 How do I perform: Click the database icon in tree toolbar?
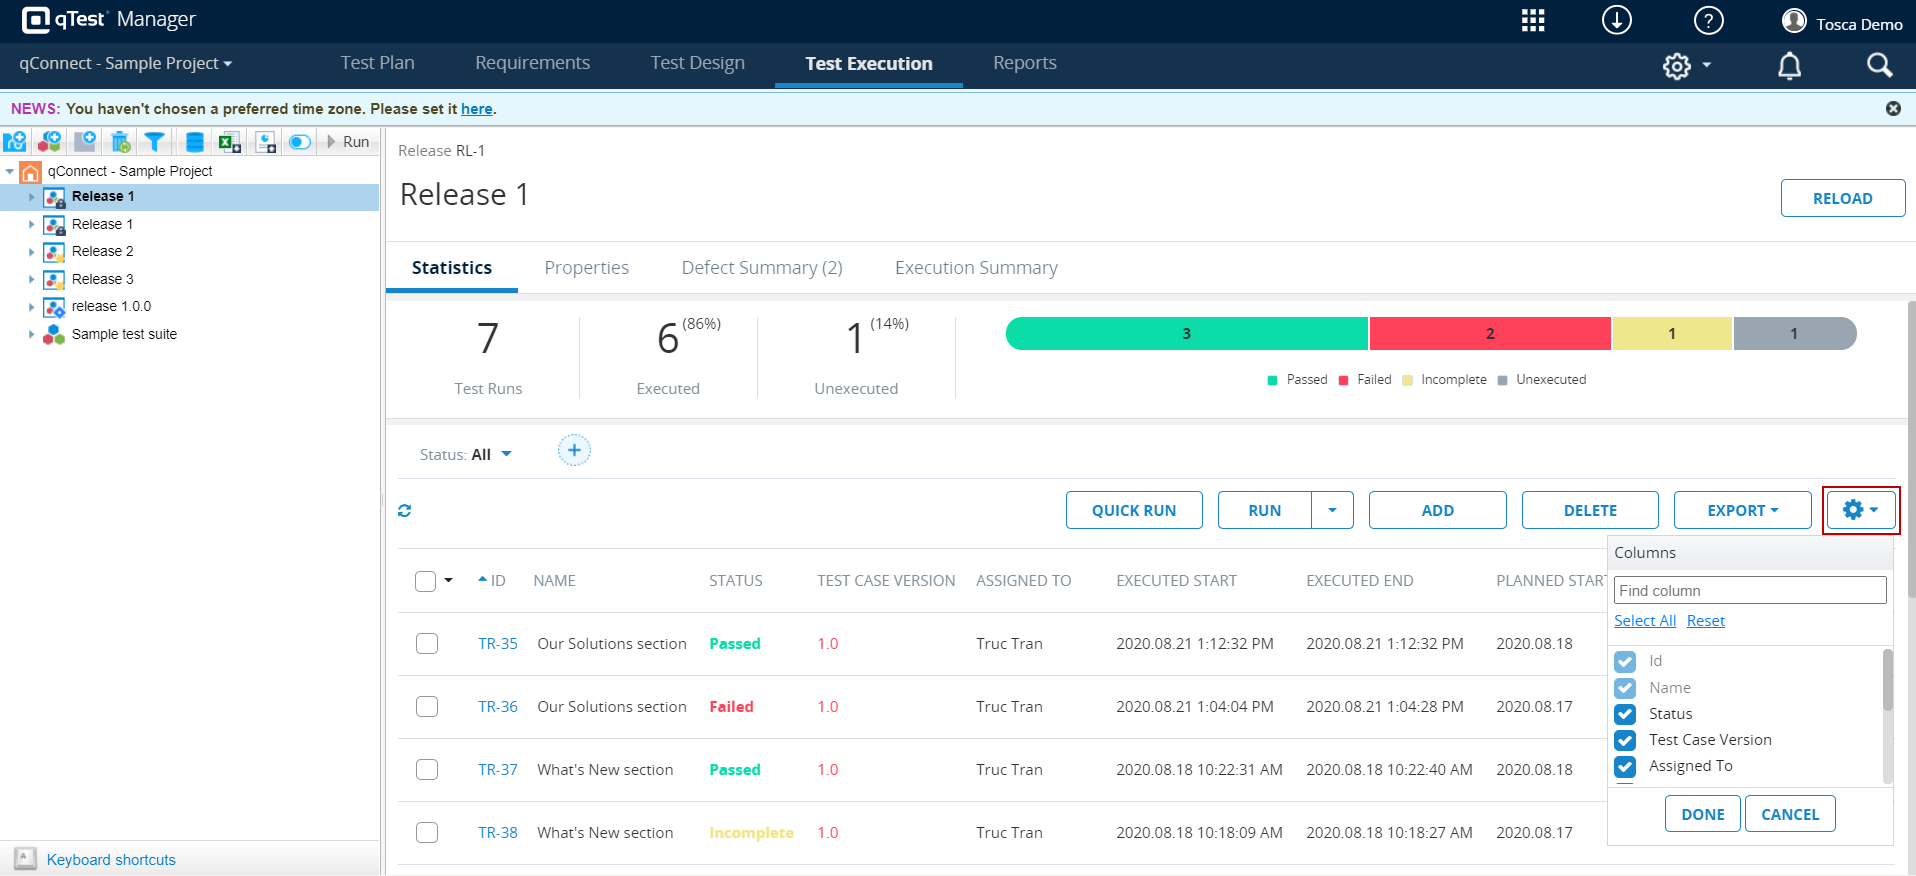click(x=195, y=142)
